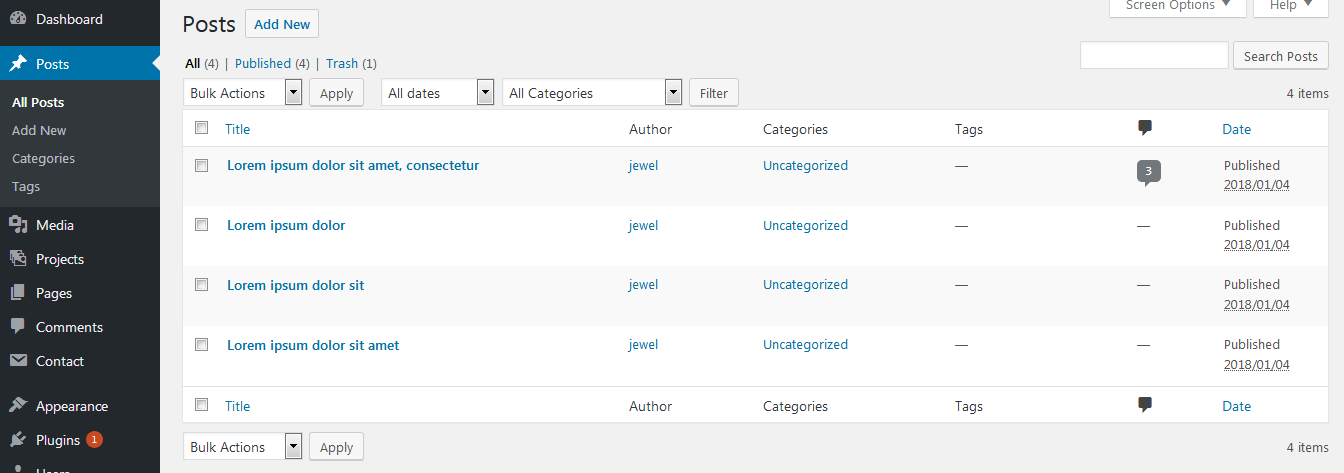Screen dimensions: 1344x473
Task: Click the Contact envelope icon
Action: (18, 361)
